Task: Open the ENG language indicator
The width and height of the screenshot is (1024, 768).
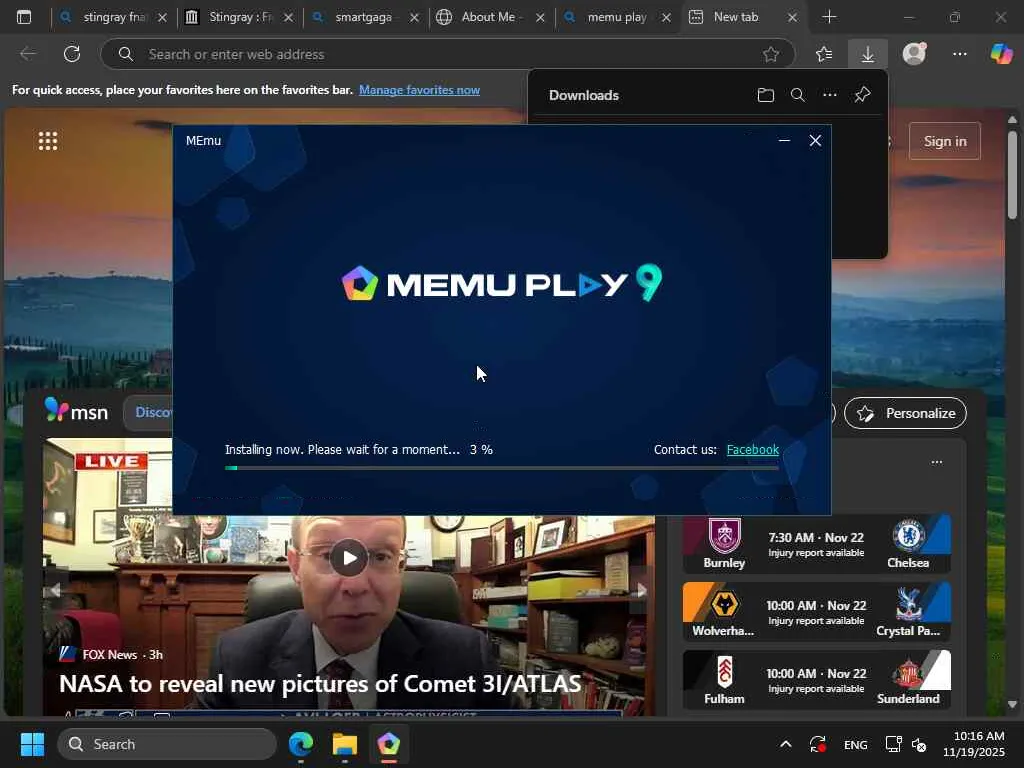Action: 856,744
